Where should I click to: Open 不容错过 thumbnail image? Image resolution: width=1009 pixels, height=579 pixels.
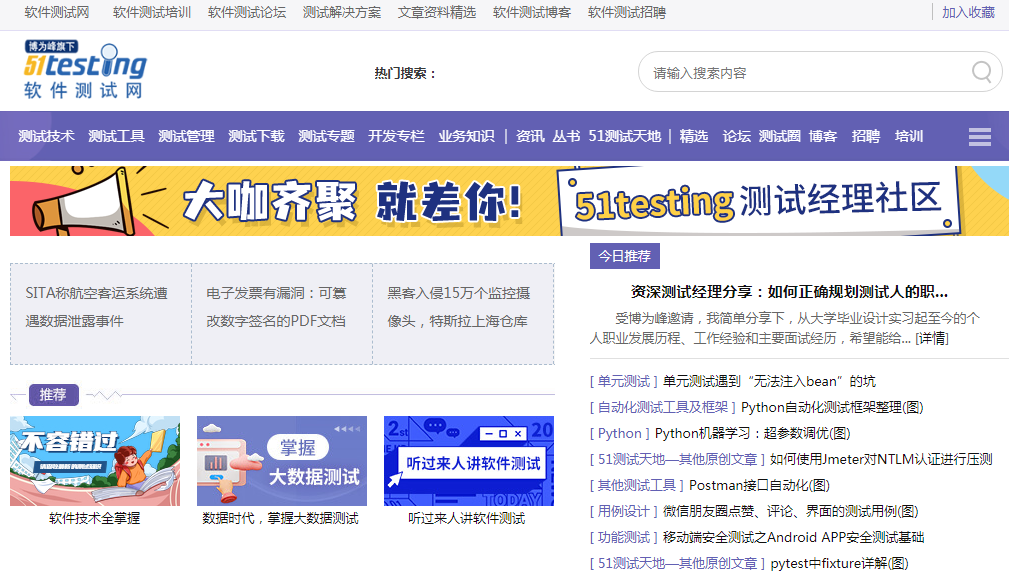(95, 461)
